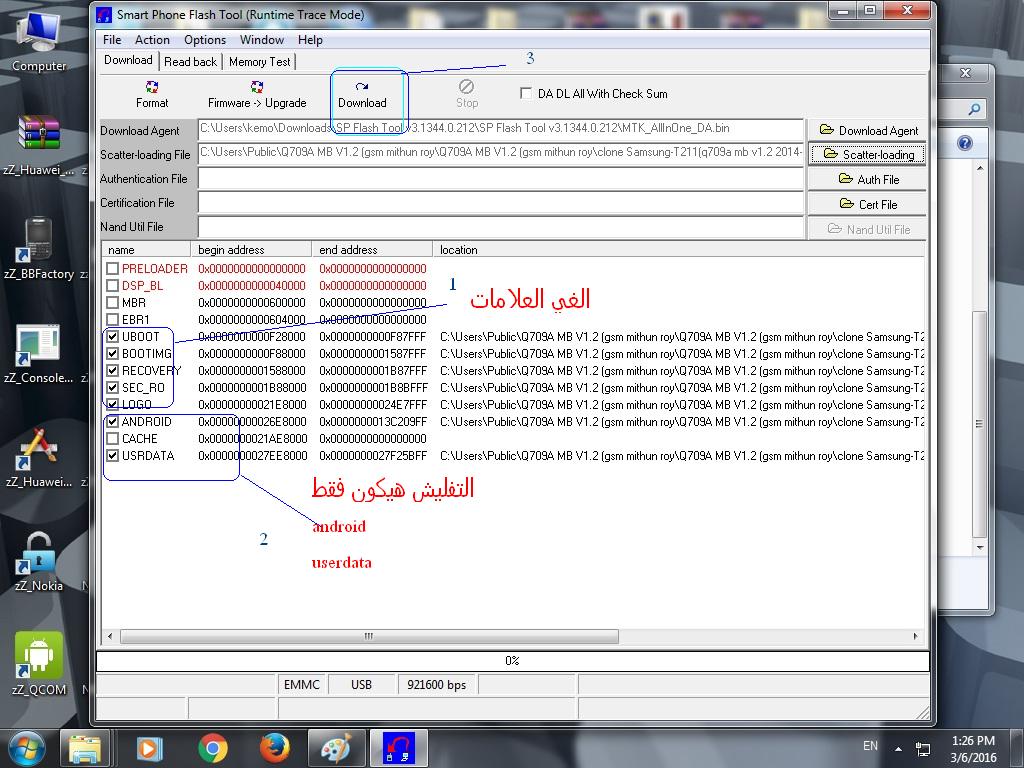
Task: Check the EBR1 partition checkbox
Action: point(112,319)
